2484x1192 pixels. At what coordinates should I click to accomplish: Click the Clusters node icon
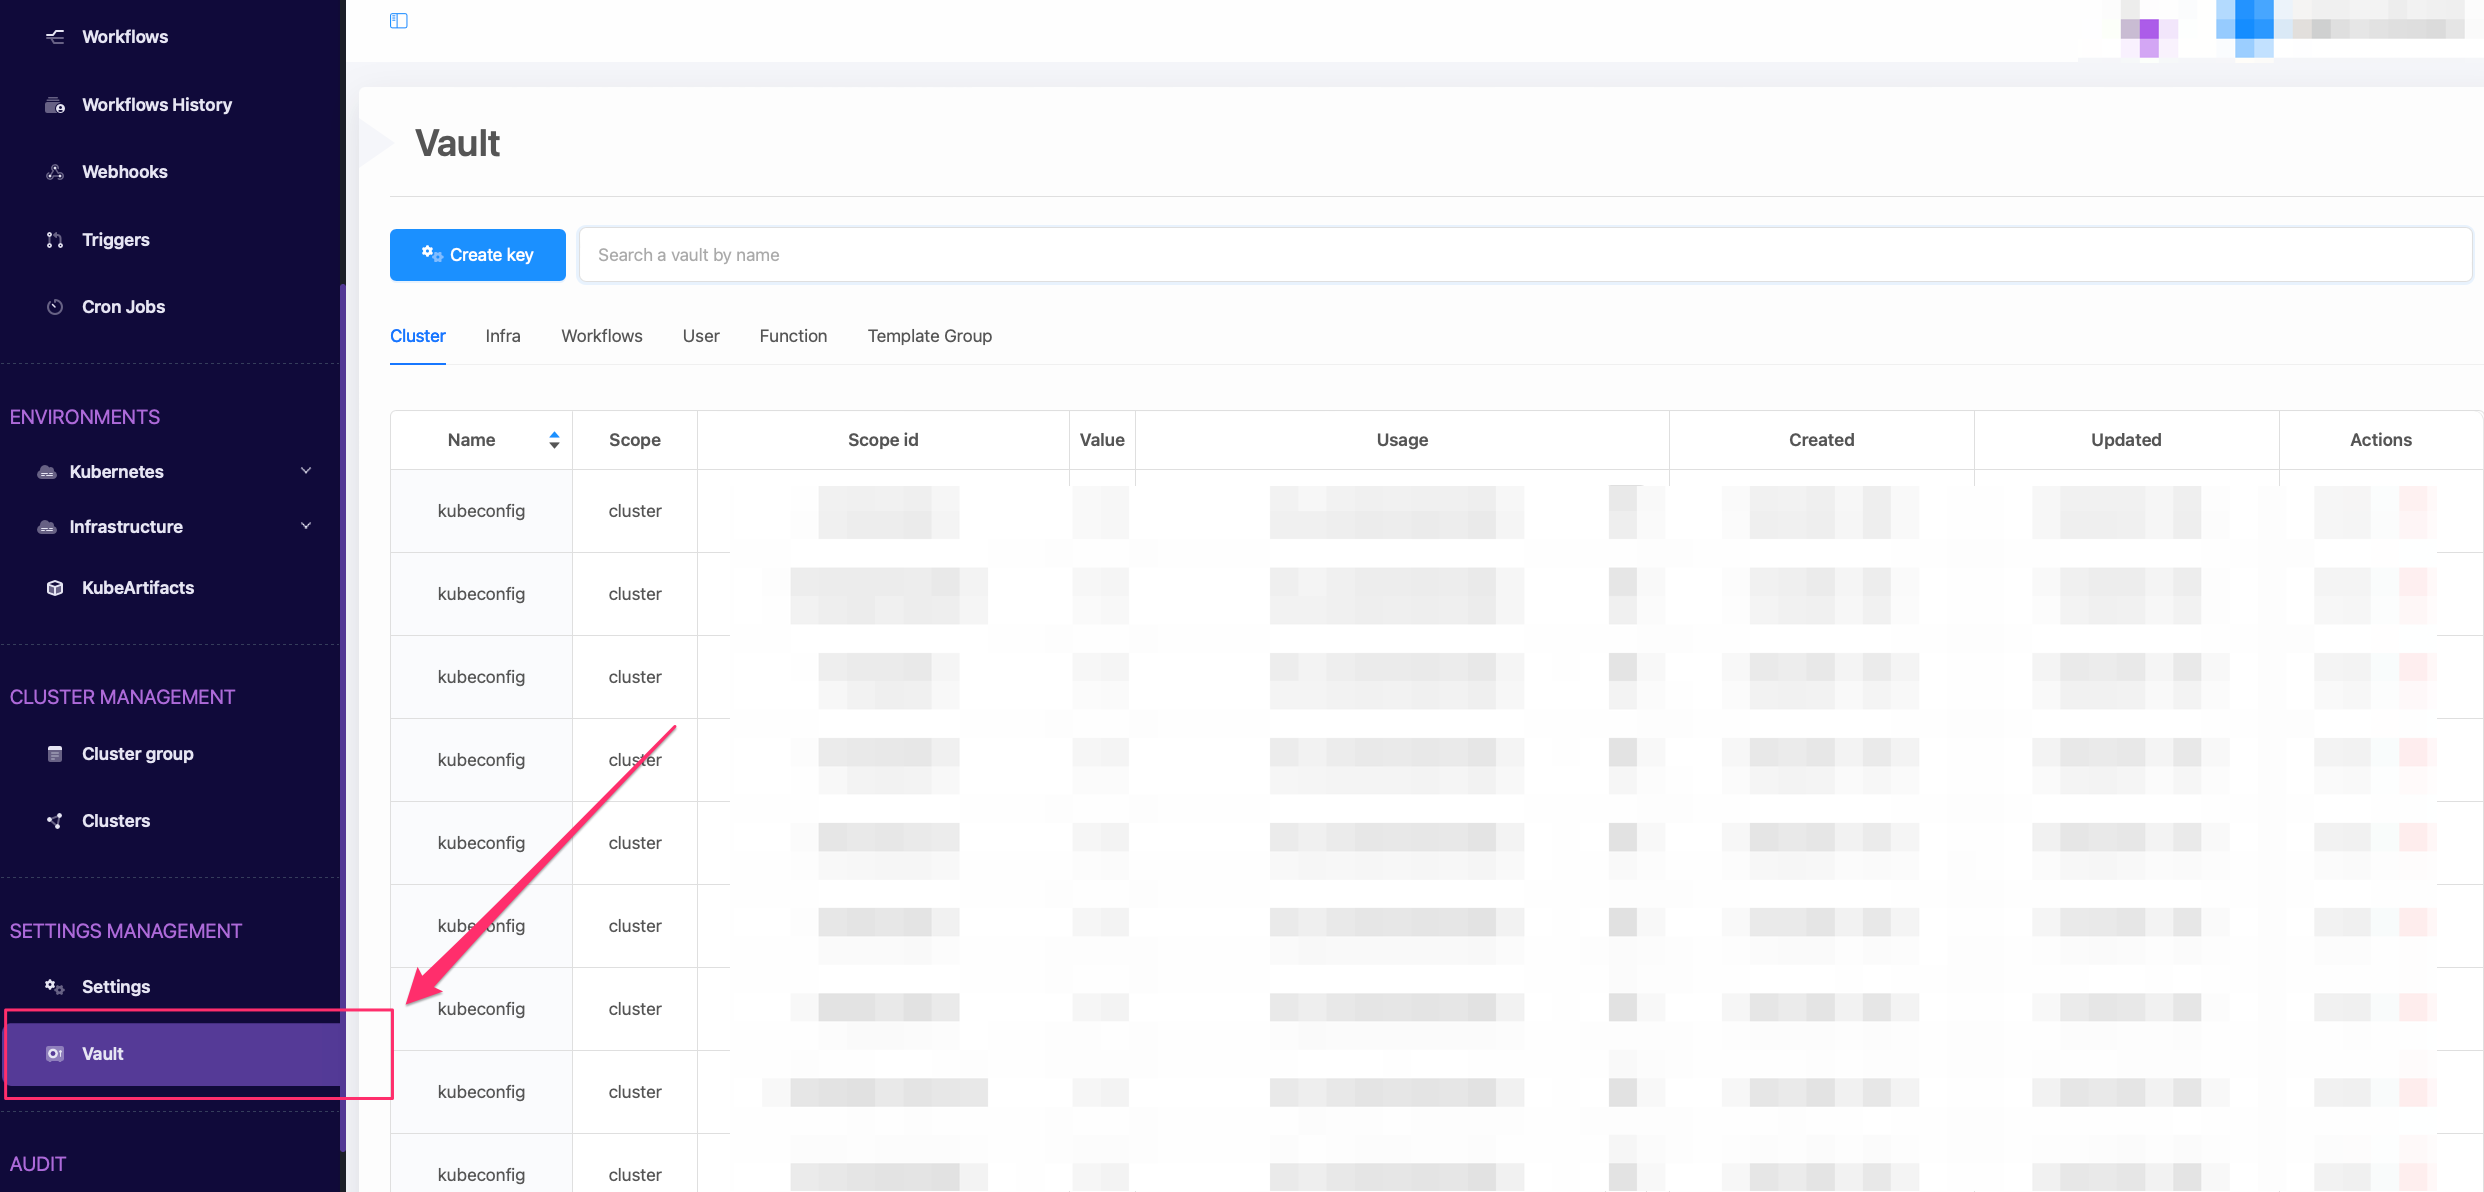coord(55,821)
